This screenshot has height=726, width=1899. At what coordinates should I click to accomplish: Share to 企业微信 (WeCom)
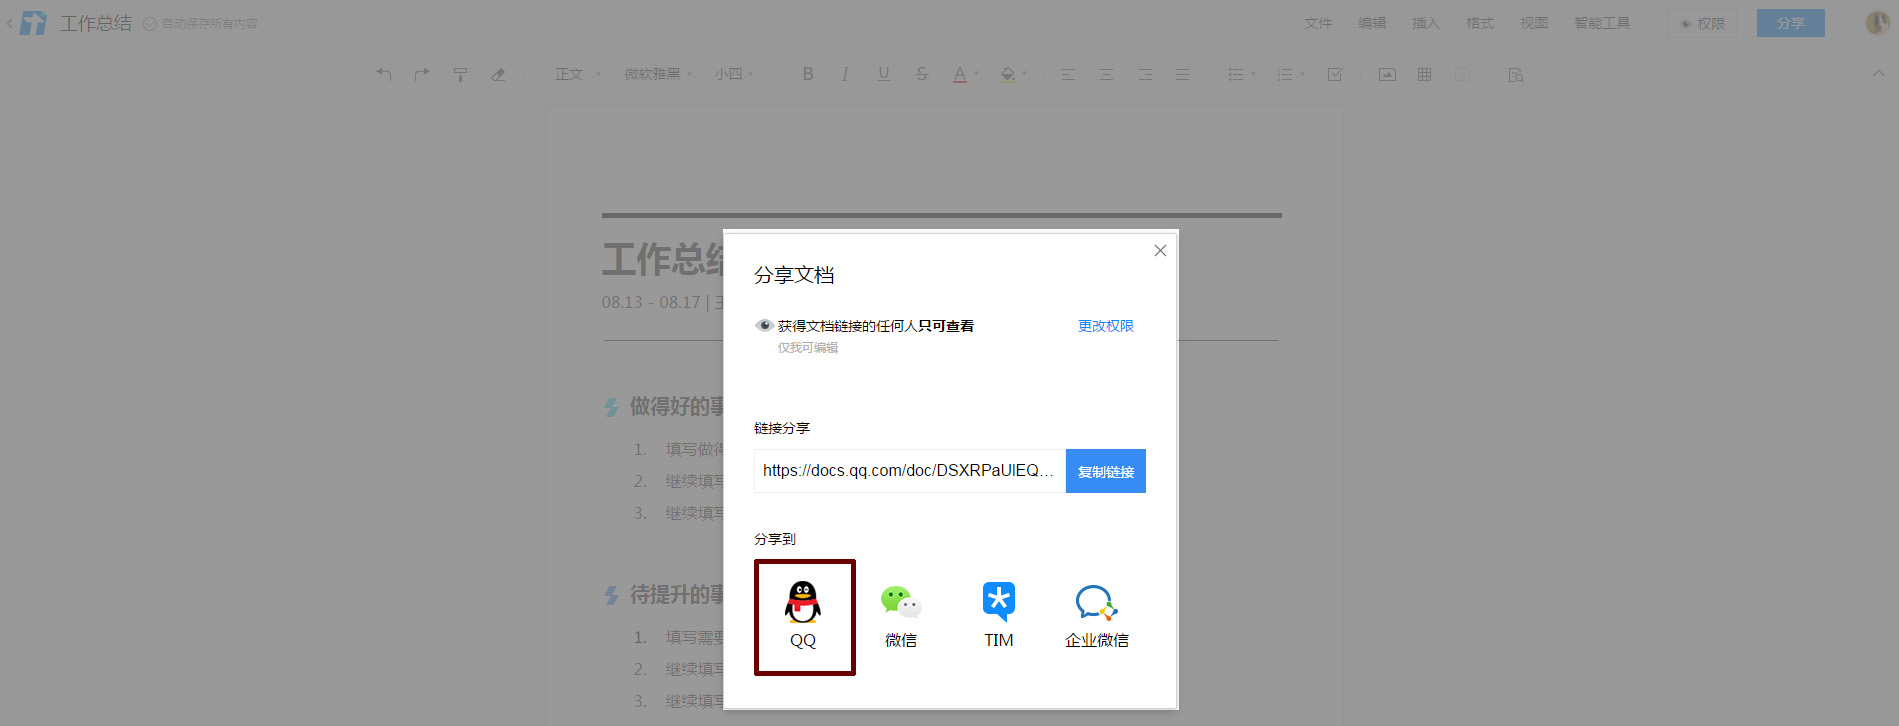pos(1096,616)
